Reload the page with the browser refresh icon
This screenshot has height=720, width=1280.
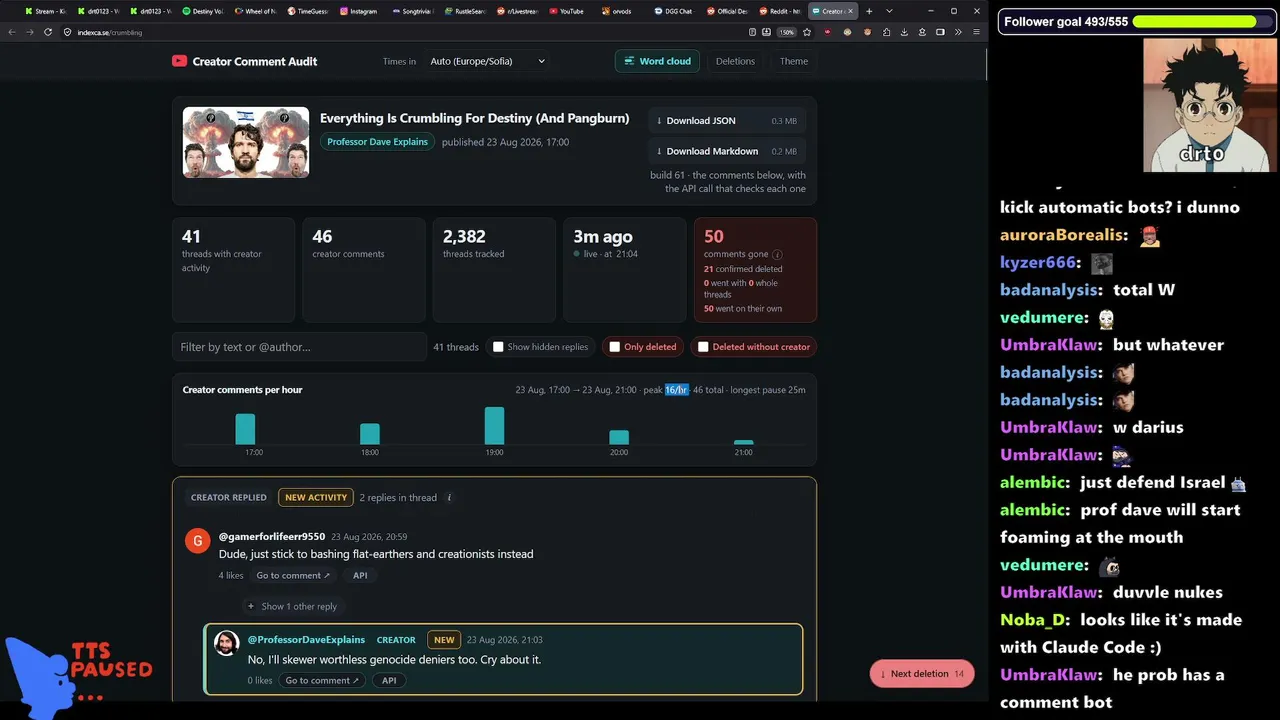(47, 32)
